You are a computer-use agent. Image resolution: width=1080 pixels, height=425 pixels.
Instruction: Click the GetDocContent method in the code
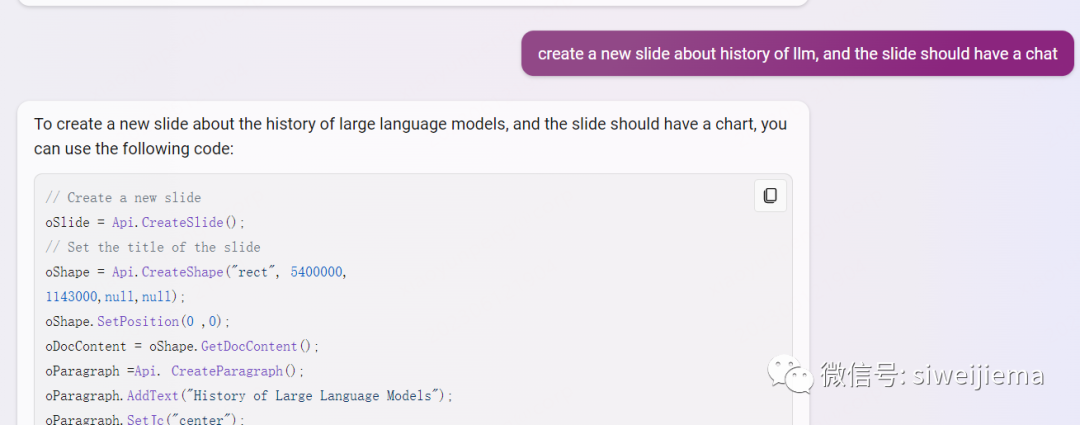pyautogui.click(x=247, y=346)
